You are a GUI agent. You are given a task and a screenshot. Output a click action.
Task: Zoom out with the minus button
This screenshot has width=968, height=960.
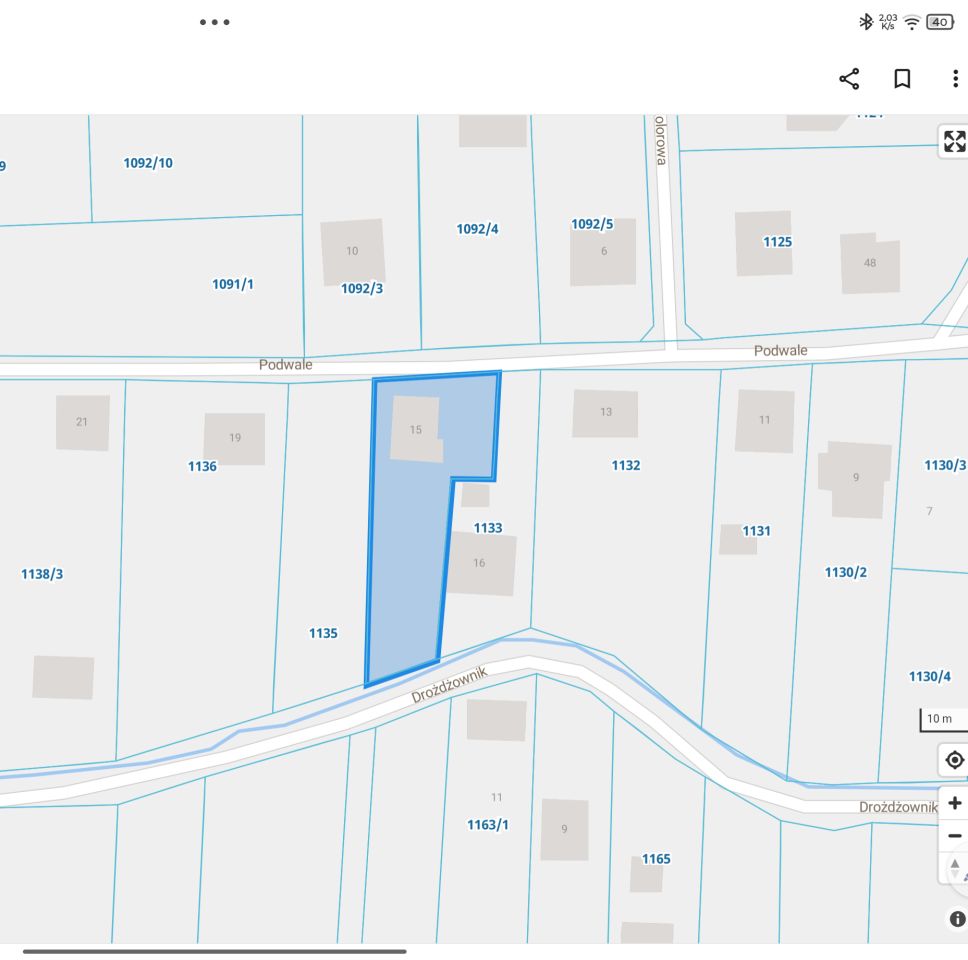954,836
